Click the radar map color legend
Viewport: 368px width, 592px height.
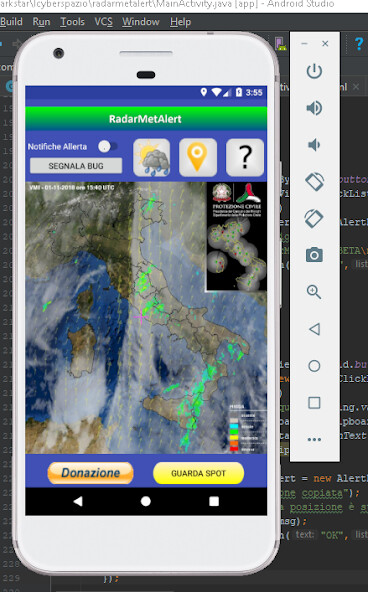[247, 428]
